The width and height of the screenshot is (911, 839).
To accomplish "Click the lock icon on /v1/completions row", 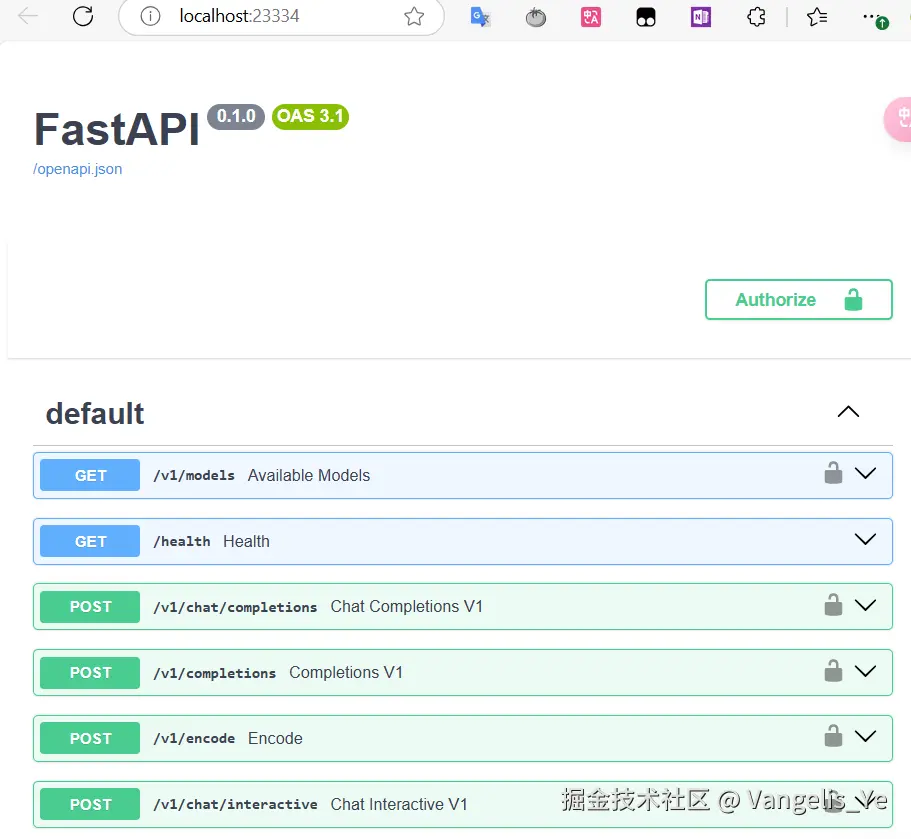I will pos(833,671).
